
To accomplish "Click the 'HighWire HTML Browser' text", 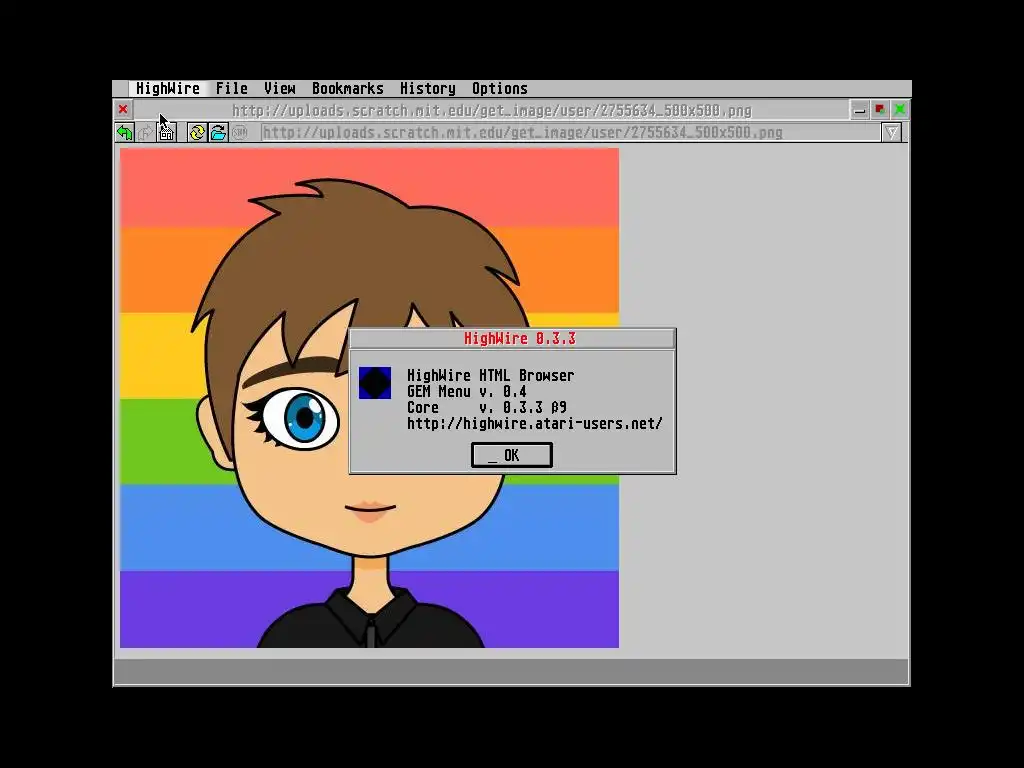I will coord(490,376).
